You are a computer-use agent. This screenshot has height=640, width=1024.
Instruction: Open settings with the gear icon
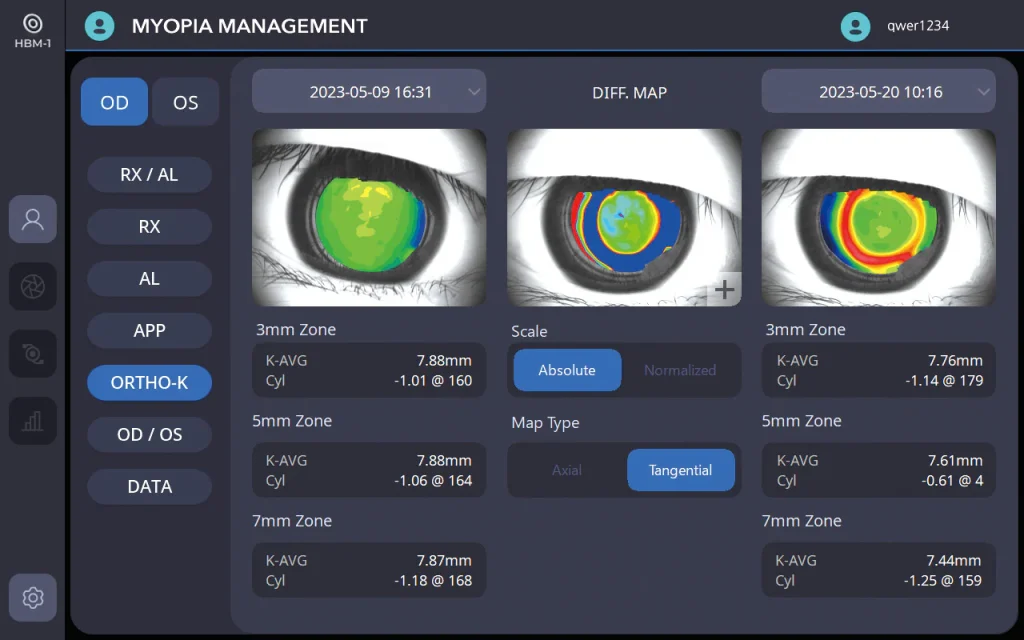(33, 598)
